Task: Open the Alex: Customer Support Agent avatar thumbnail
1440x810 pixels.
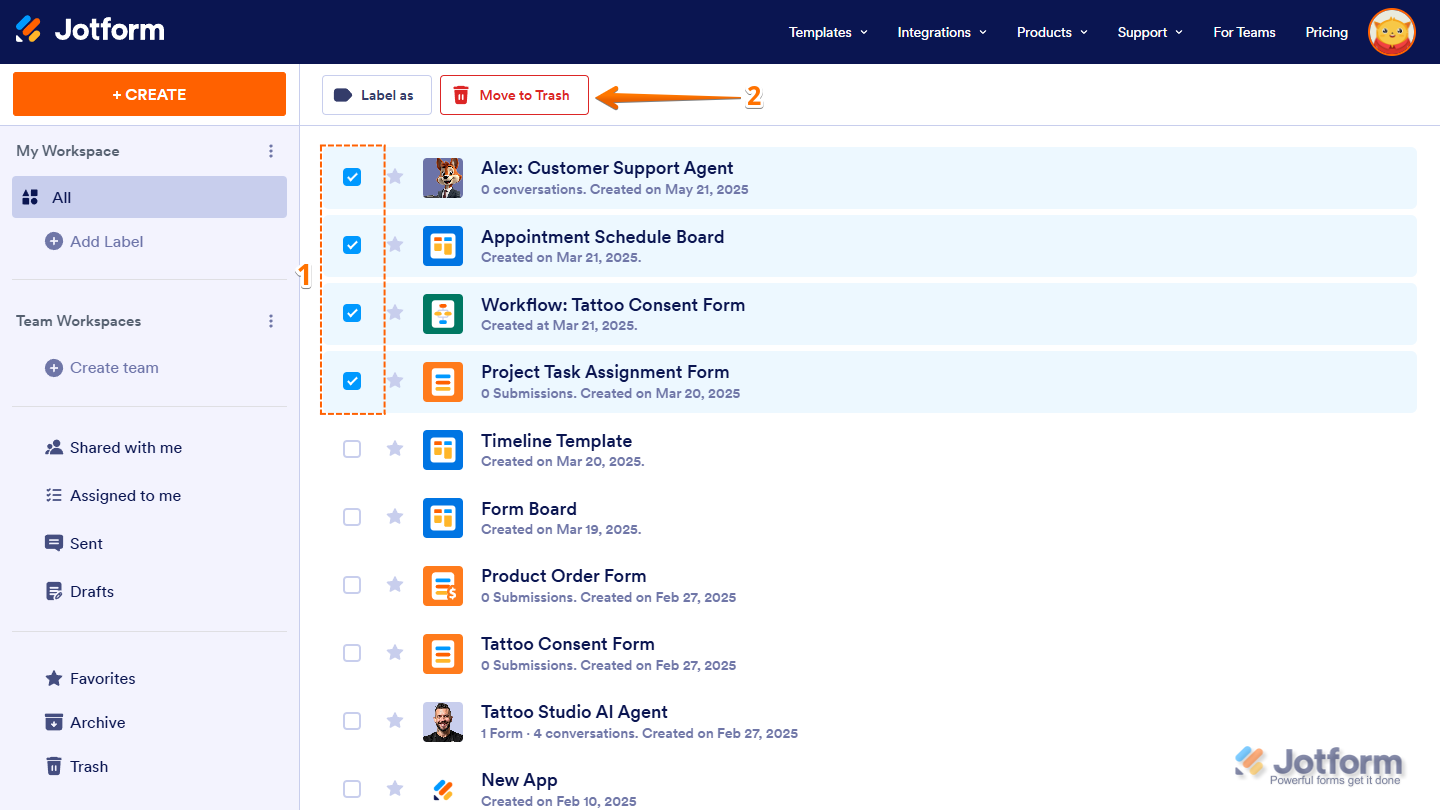Action: (x=443, y=176)
